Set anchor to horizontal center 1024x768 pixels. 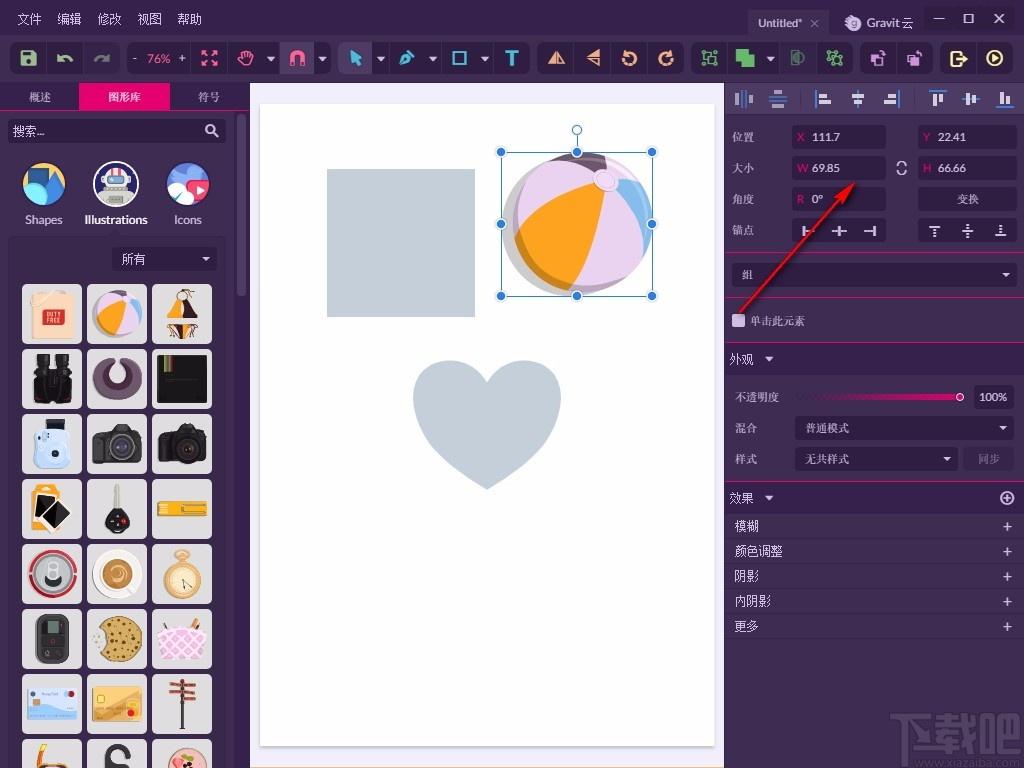pos(839,231)
